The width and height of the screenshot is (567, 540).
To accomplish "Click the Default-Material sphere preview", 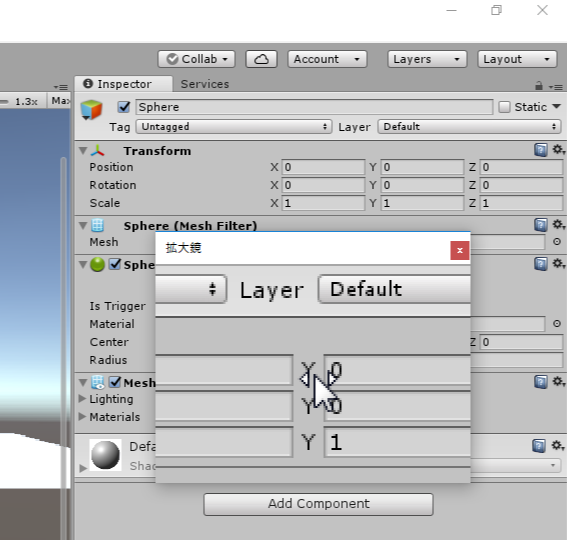I will pyautogui.click(x=105, y=455).
